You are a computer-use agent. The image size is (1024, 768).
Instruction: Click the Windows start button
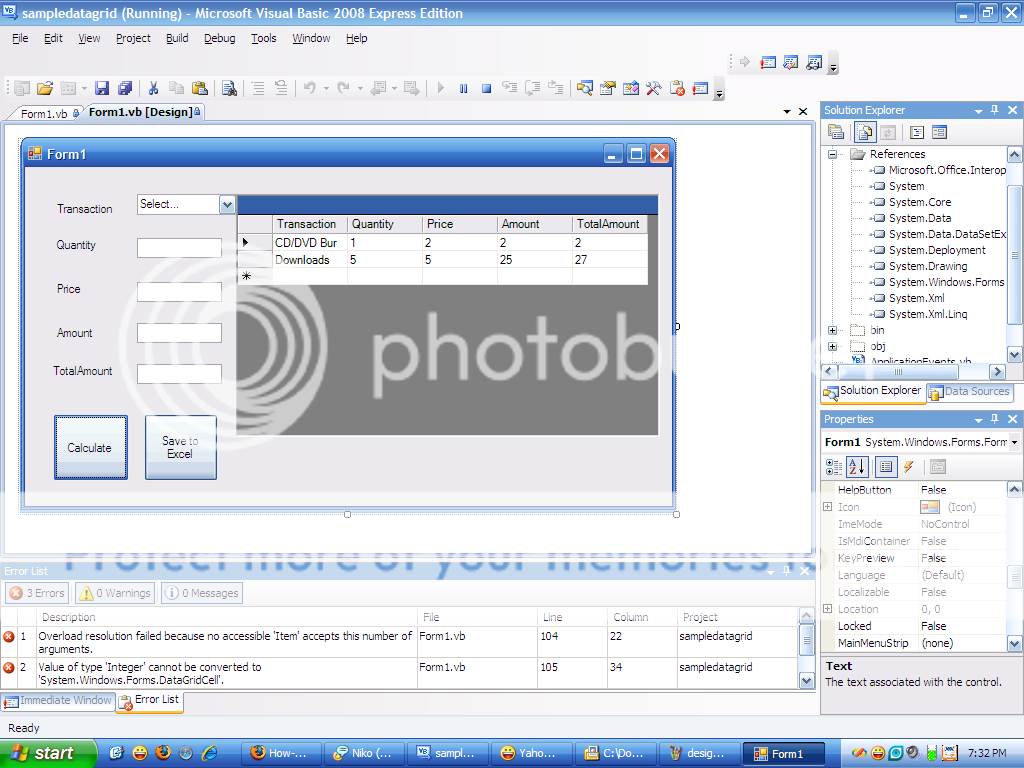point(48,753)
